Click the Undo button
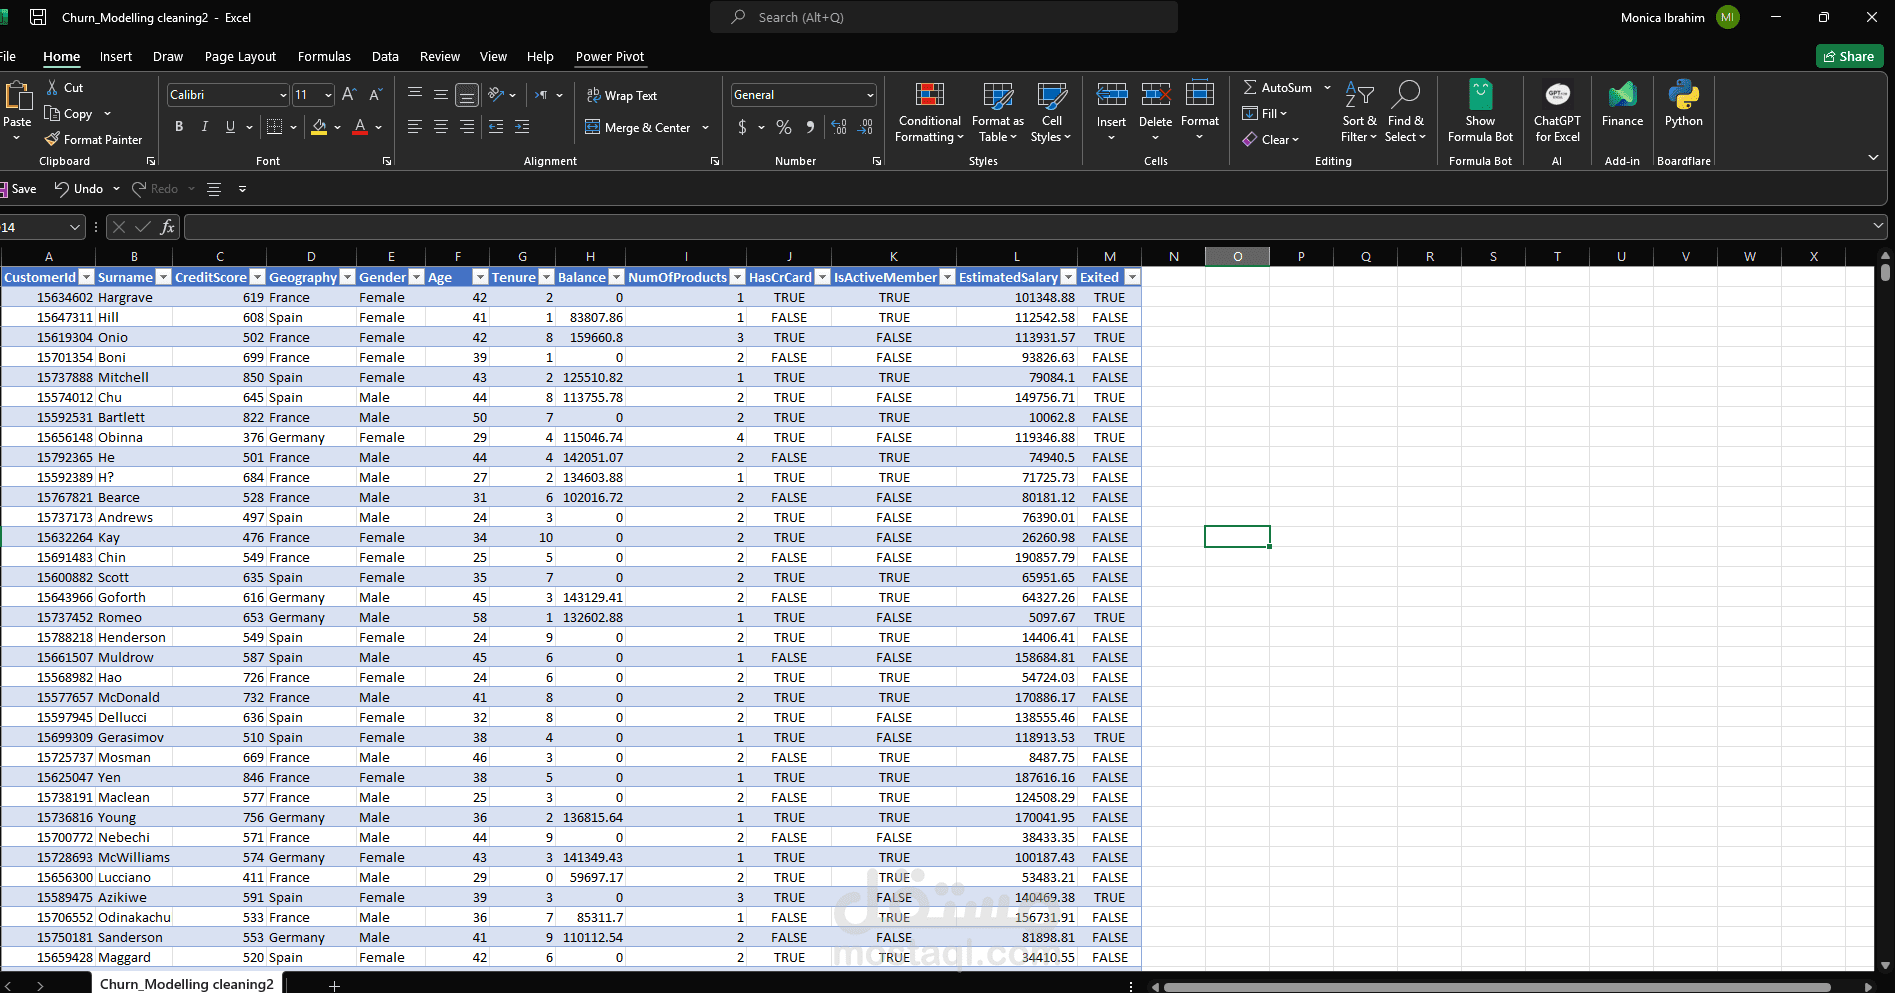Viewport: 1895px width, 993px height. [79, 189]
